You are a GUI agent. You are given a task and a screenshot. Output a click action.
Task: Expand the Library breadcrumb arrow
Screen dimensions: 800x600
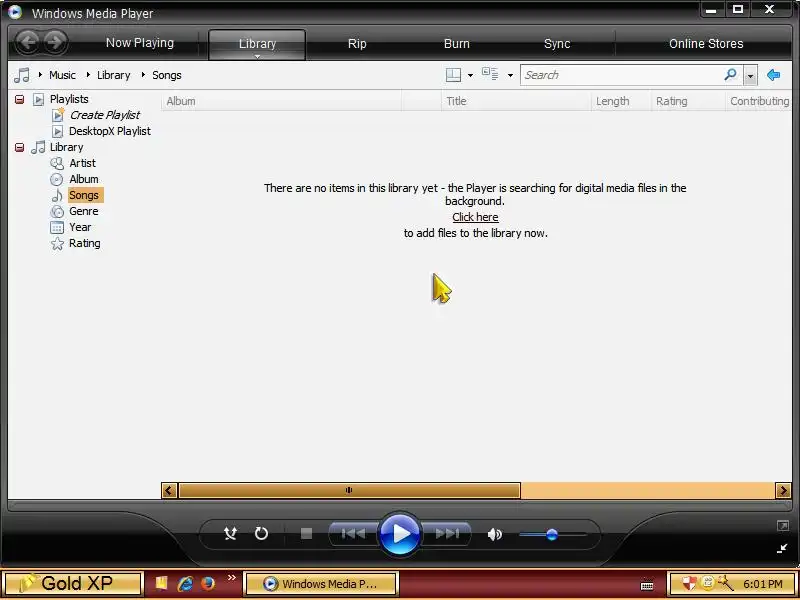[x=88, y=75]
